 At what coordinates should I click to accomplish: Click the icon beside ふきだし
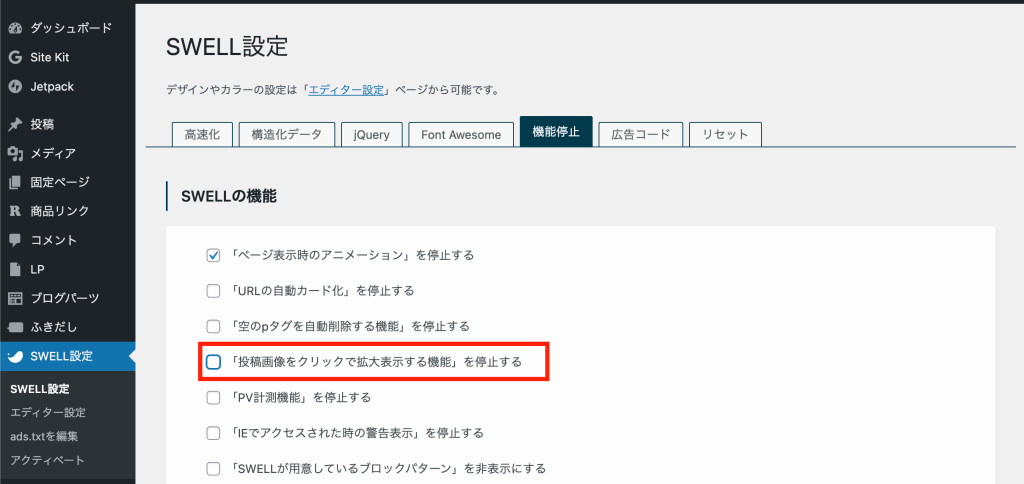tap(15, 327)
